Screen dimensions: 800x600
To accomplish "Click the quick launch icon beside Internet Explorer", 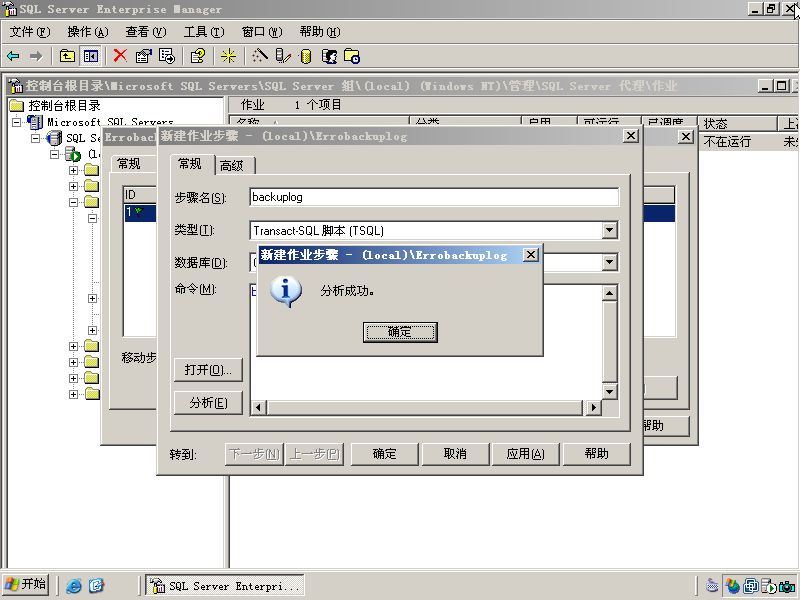I will click(x=96, y=585).
